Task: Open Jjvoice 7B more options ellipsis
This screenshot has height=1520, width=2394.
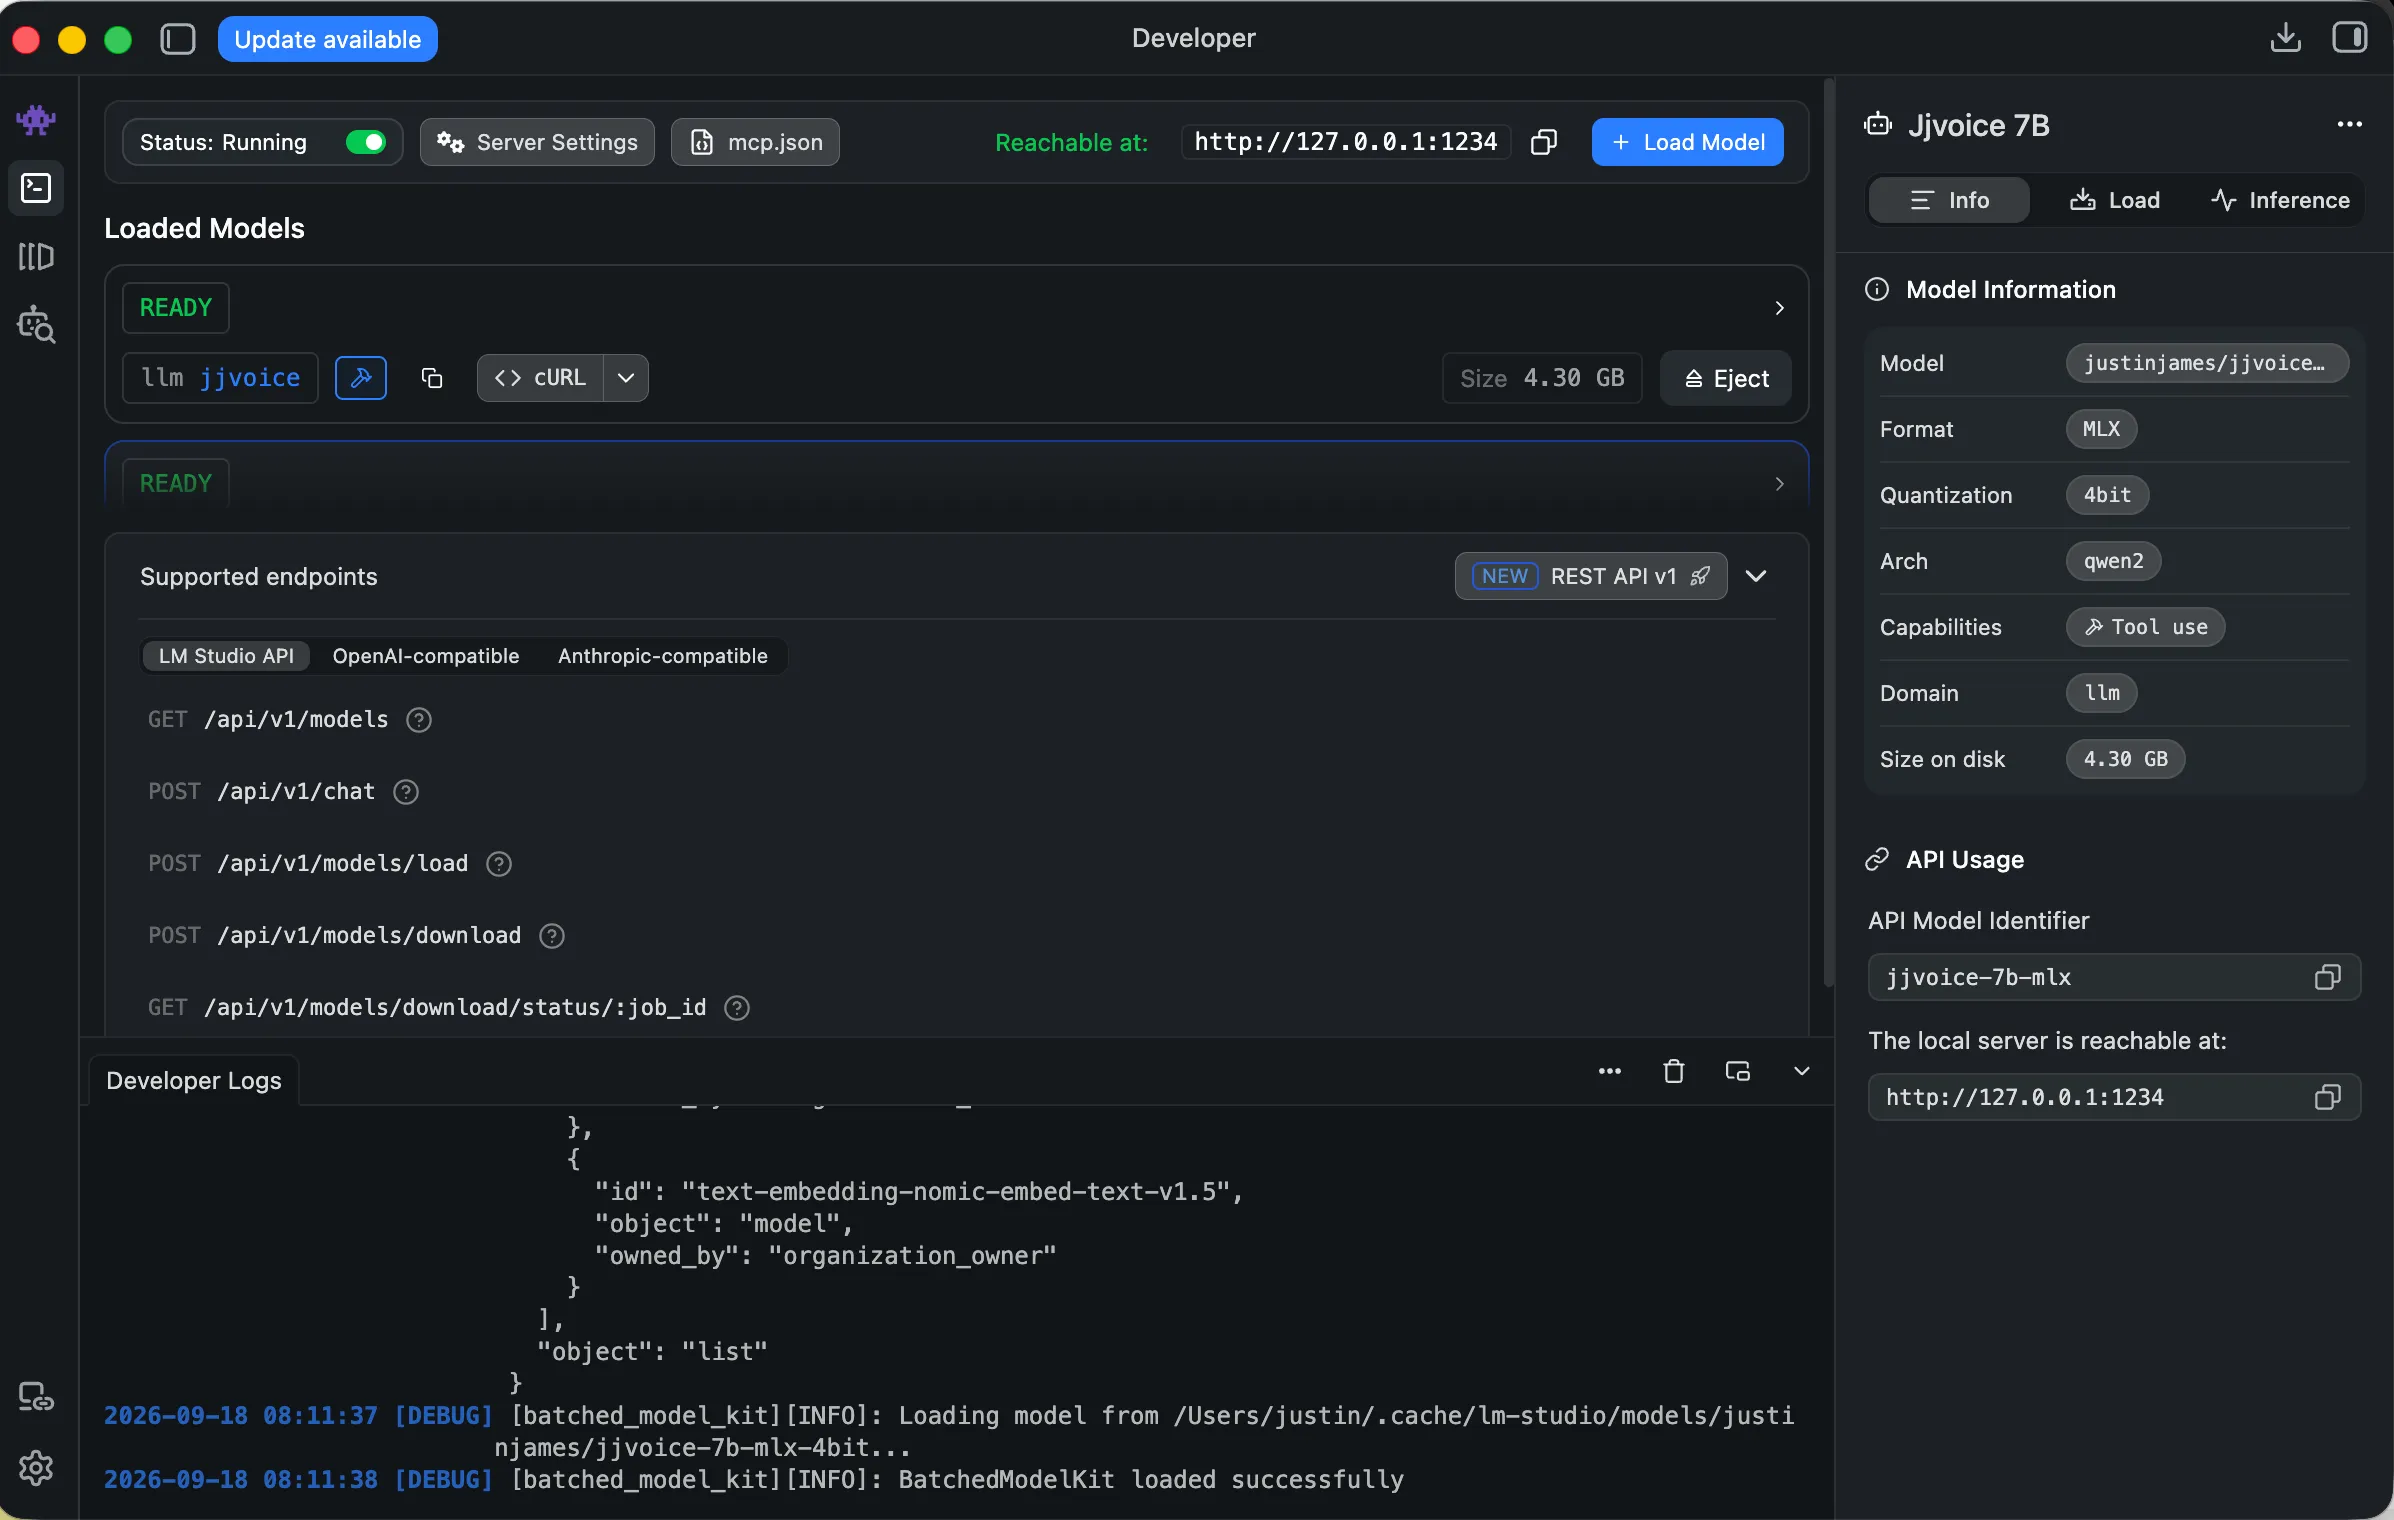Action: 2349,125
